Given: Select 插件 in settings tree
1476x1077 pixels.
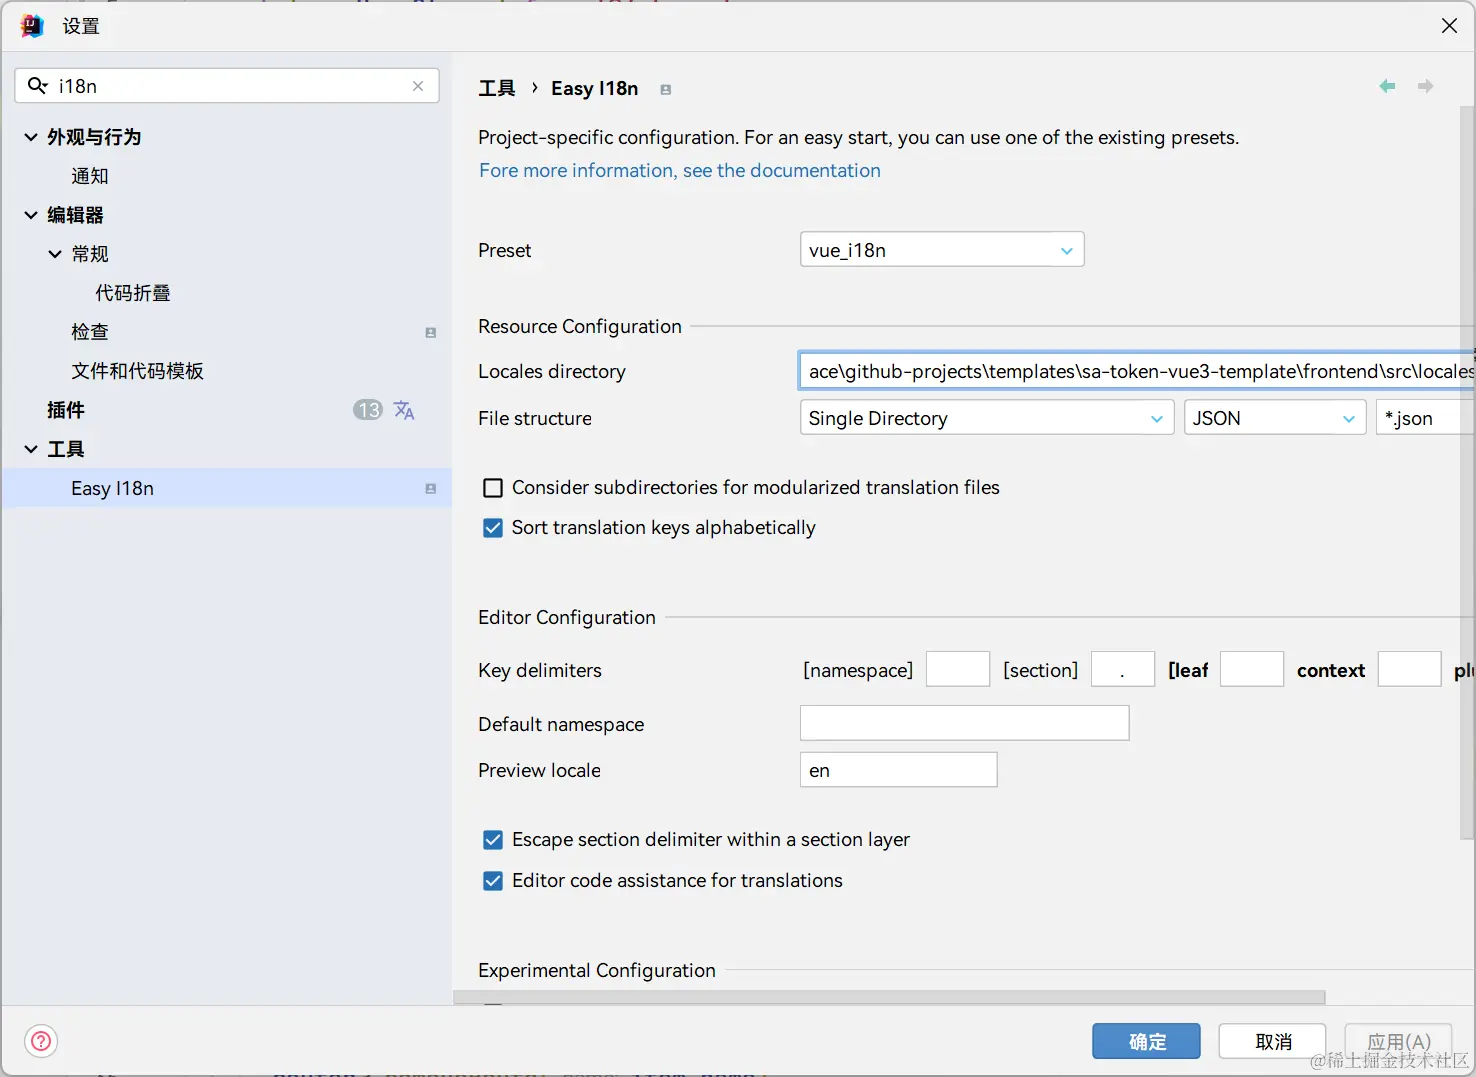Looking at the screenshot, I should 66,410.
